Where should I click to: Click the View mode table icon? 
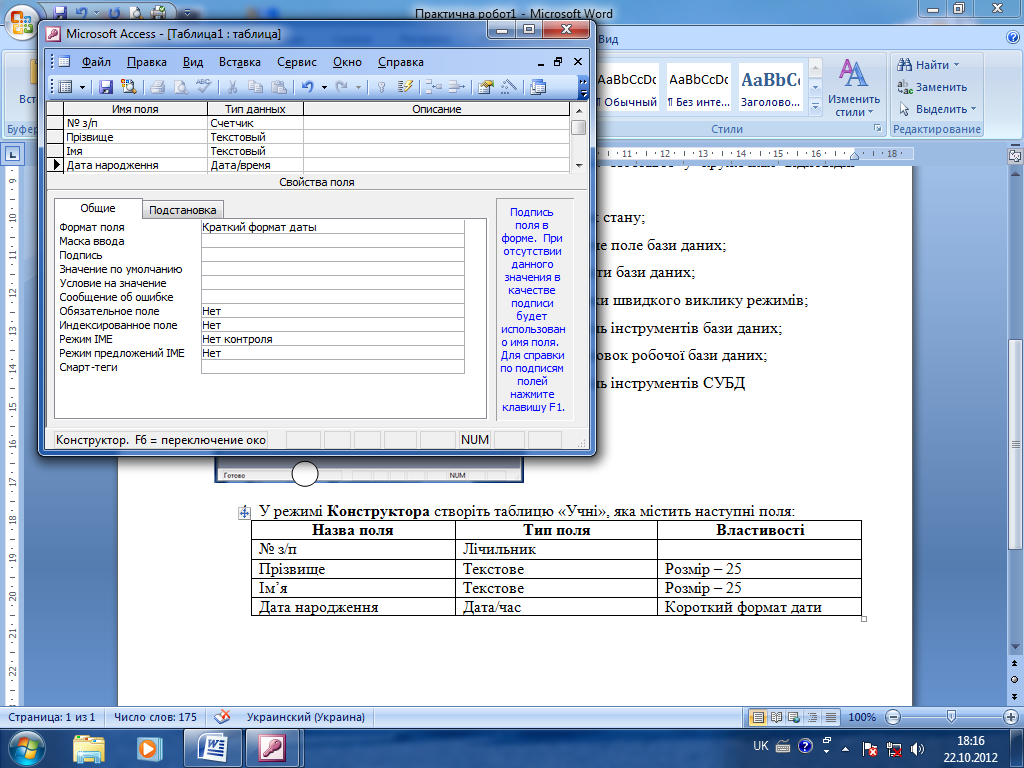tap(65, 87)
